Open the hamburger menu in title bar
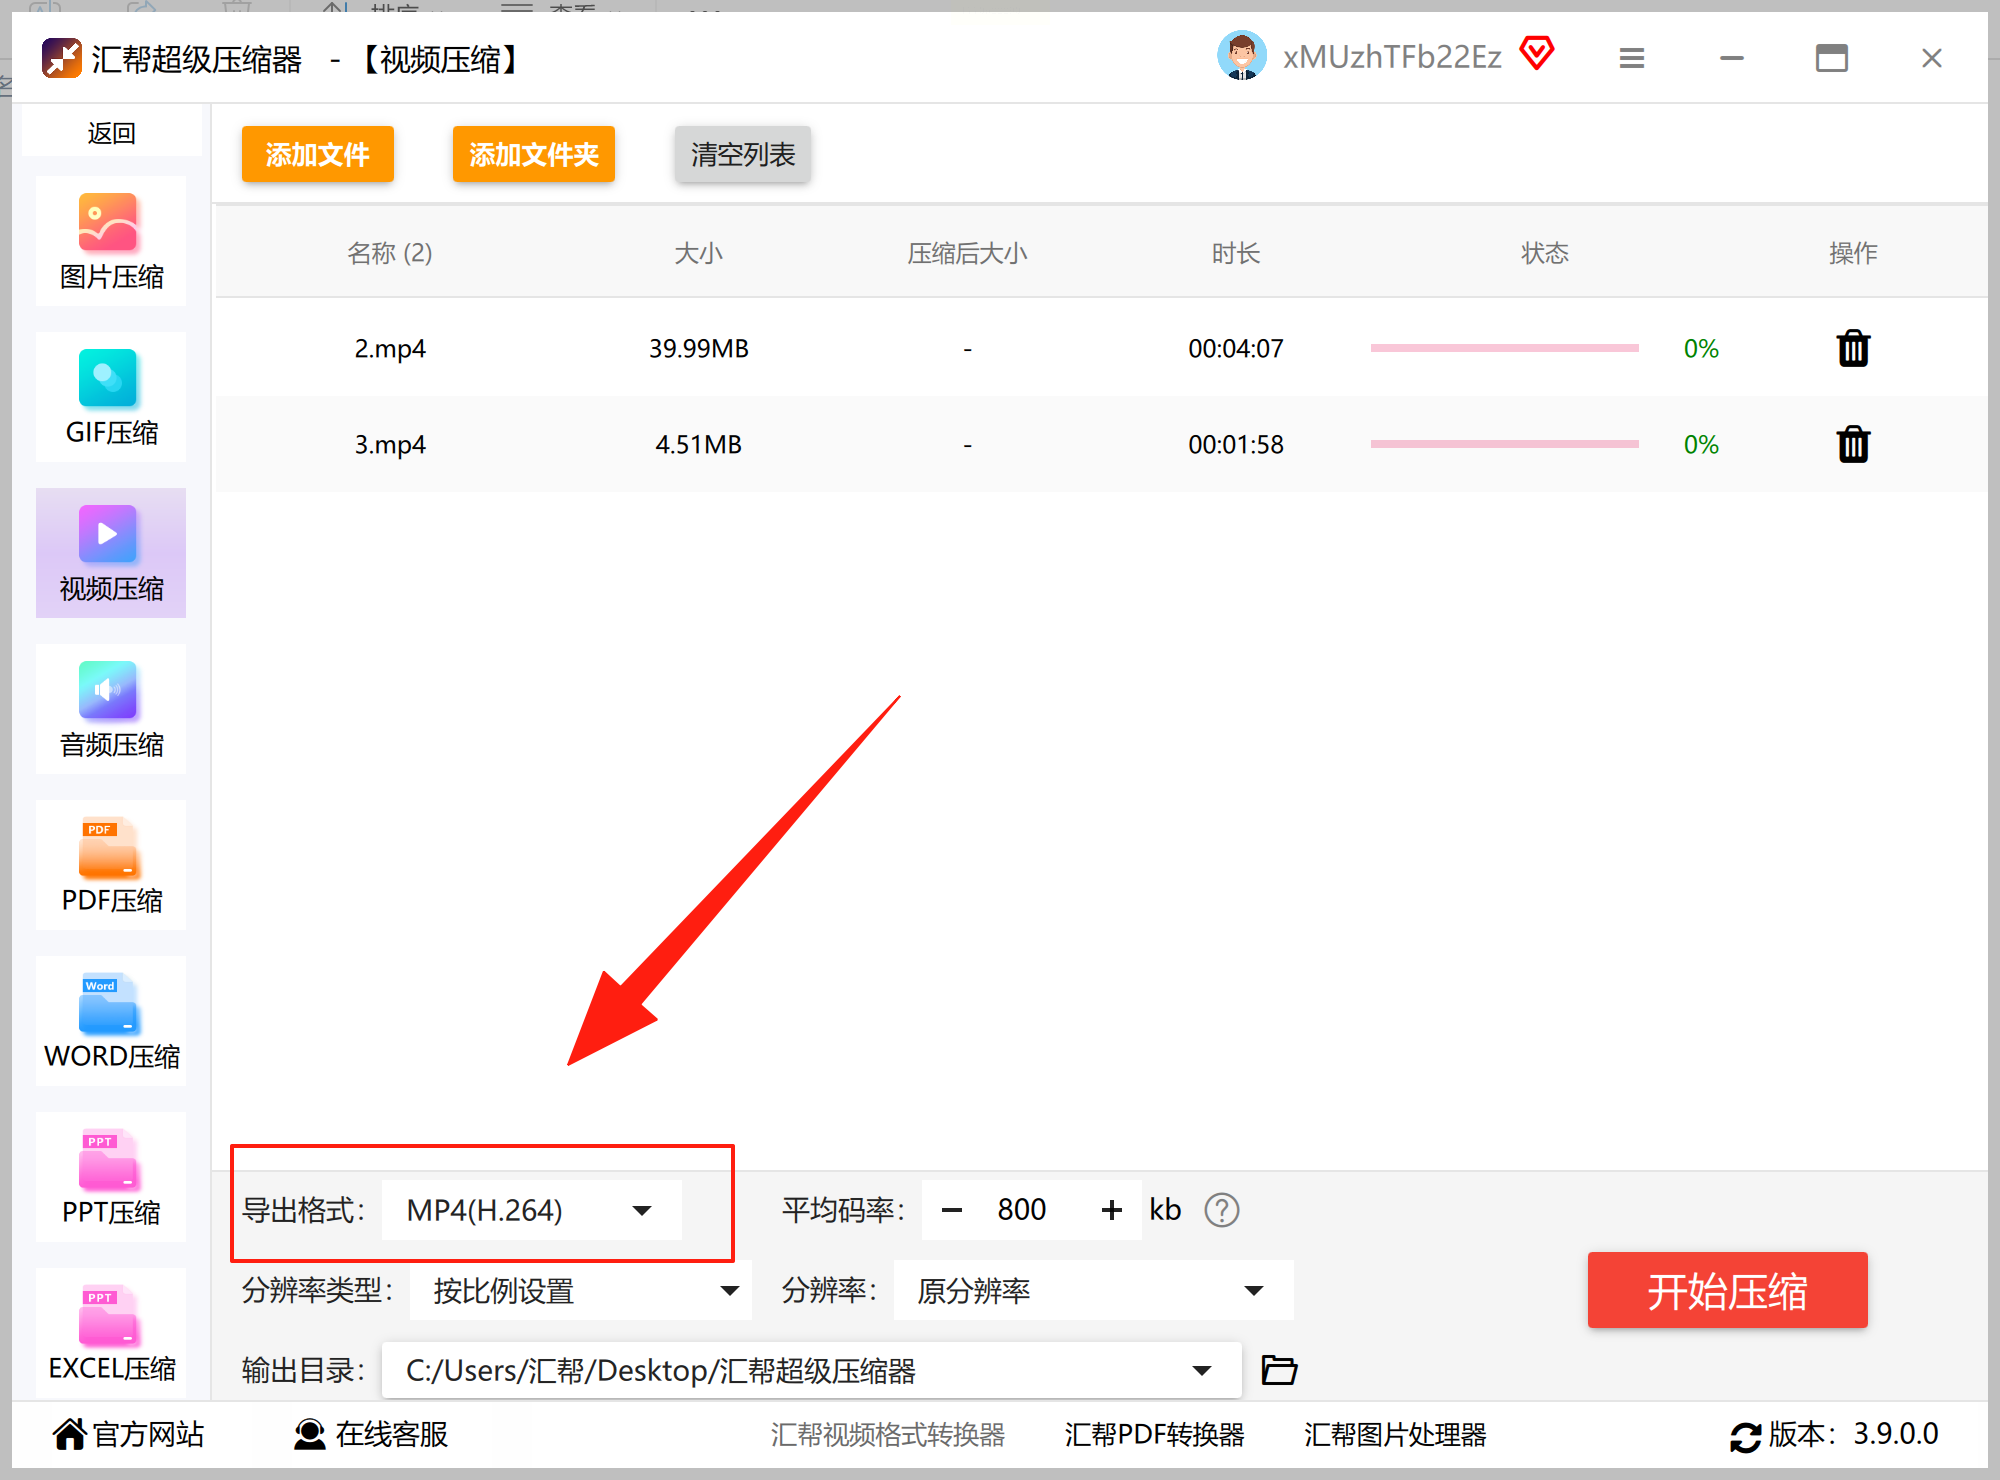The image size is (2000, 1480). pos(1631,59)
